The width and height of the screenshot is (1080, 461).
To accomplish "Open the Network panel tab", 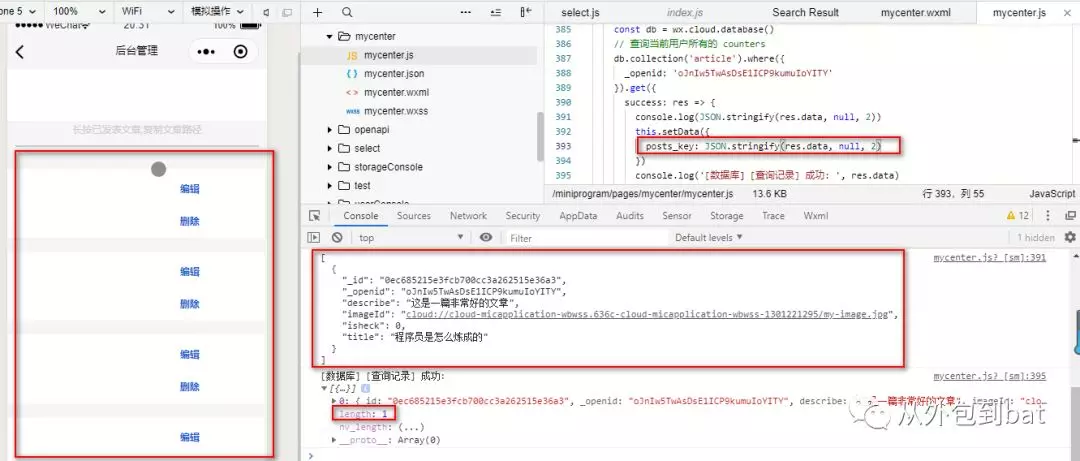I will pos(468,216).
